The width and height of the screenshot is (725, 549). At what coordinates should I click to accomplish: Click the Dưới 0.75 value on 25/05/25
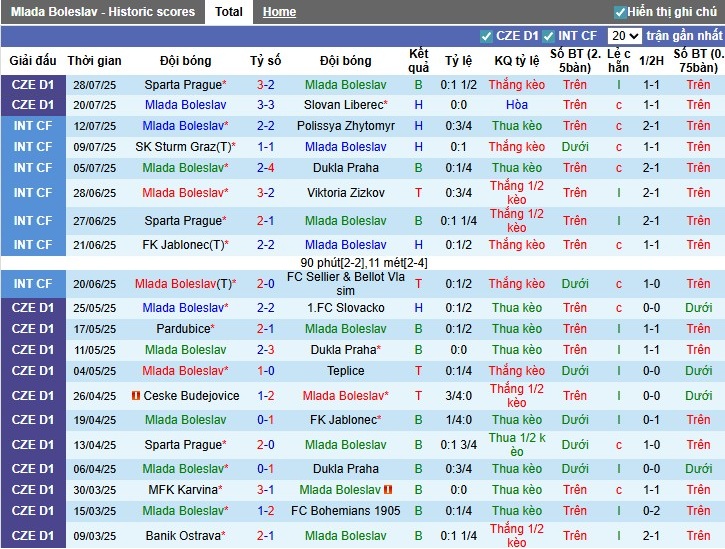(x=699, y=308)
